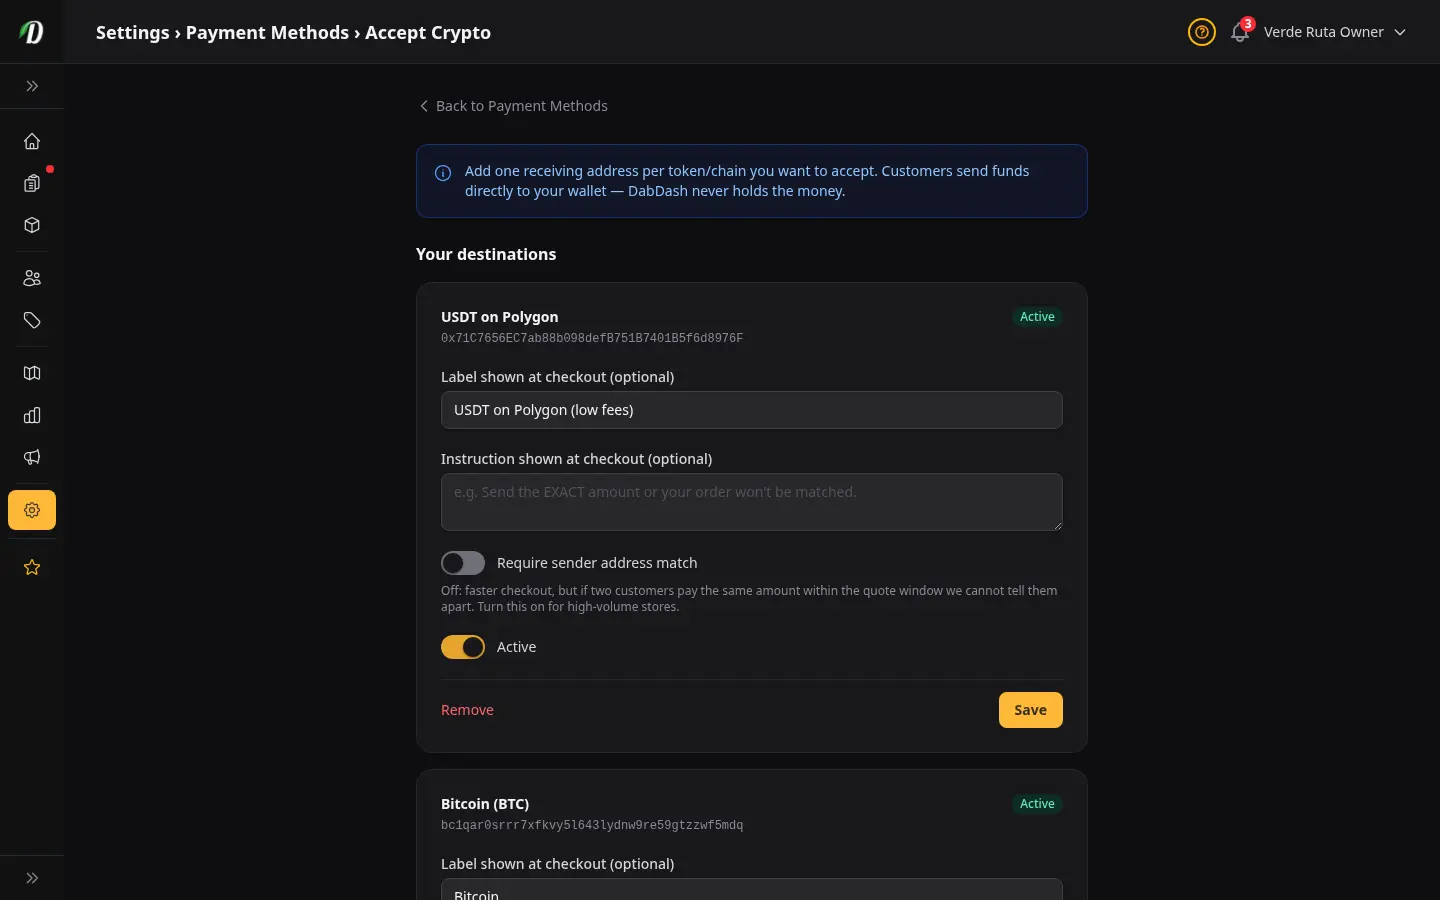
Task: Open the notifications bell with 3 badge
Action: [x=1240, y=32]
